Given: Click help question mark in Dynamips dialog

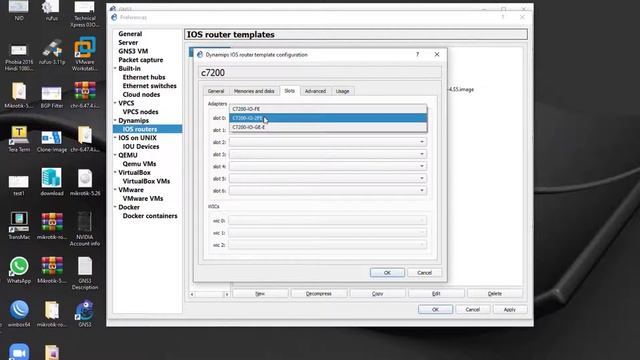Looking at the screenshot, I should (x=417, y=54).
